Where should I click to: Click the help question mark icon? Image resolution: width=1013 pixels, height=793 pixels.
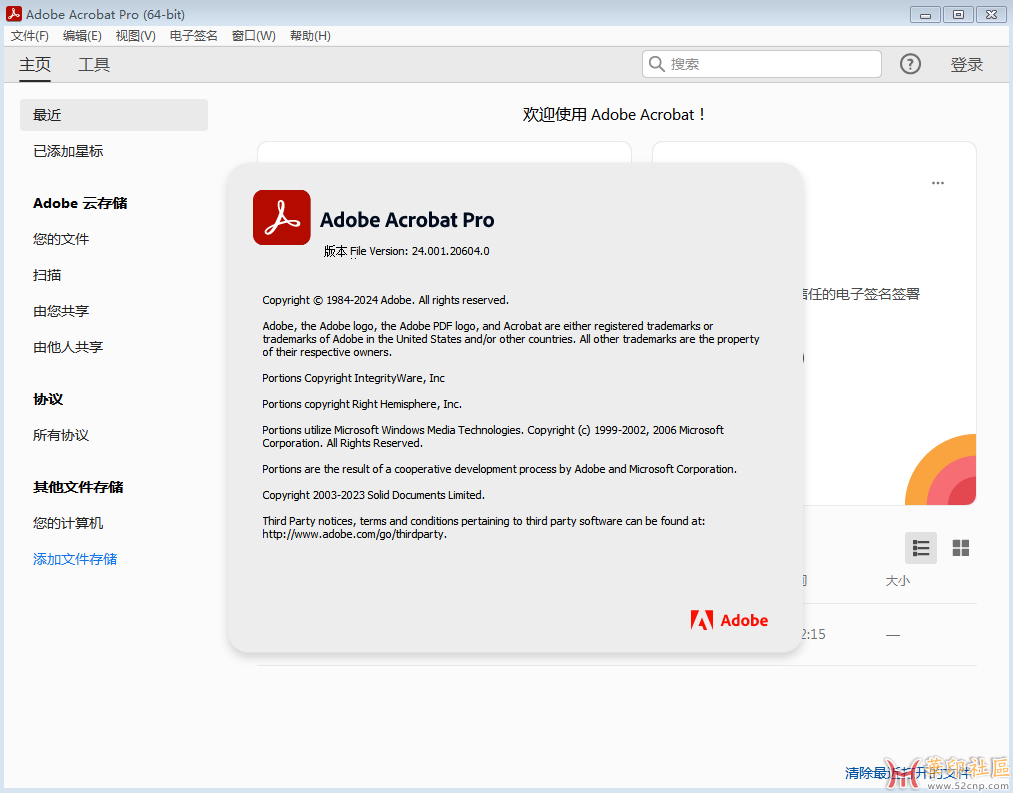click(x=910, y=64)
